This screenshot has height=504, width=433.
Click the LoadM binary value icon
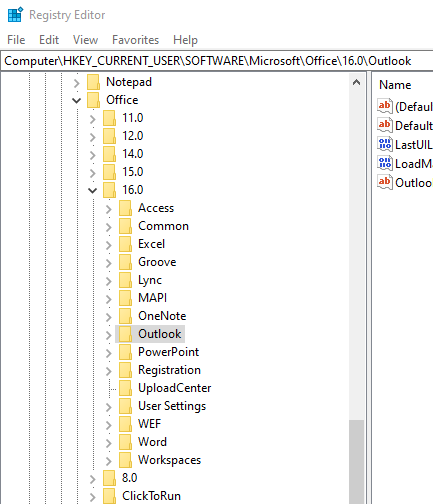tap(385, 163)
